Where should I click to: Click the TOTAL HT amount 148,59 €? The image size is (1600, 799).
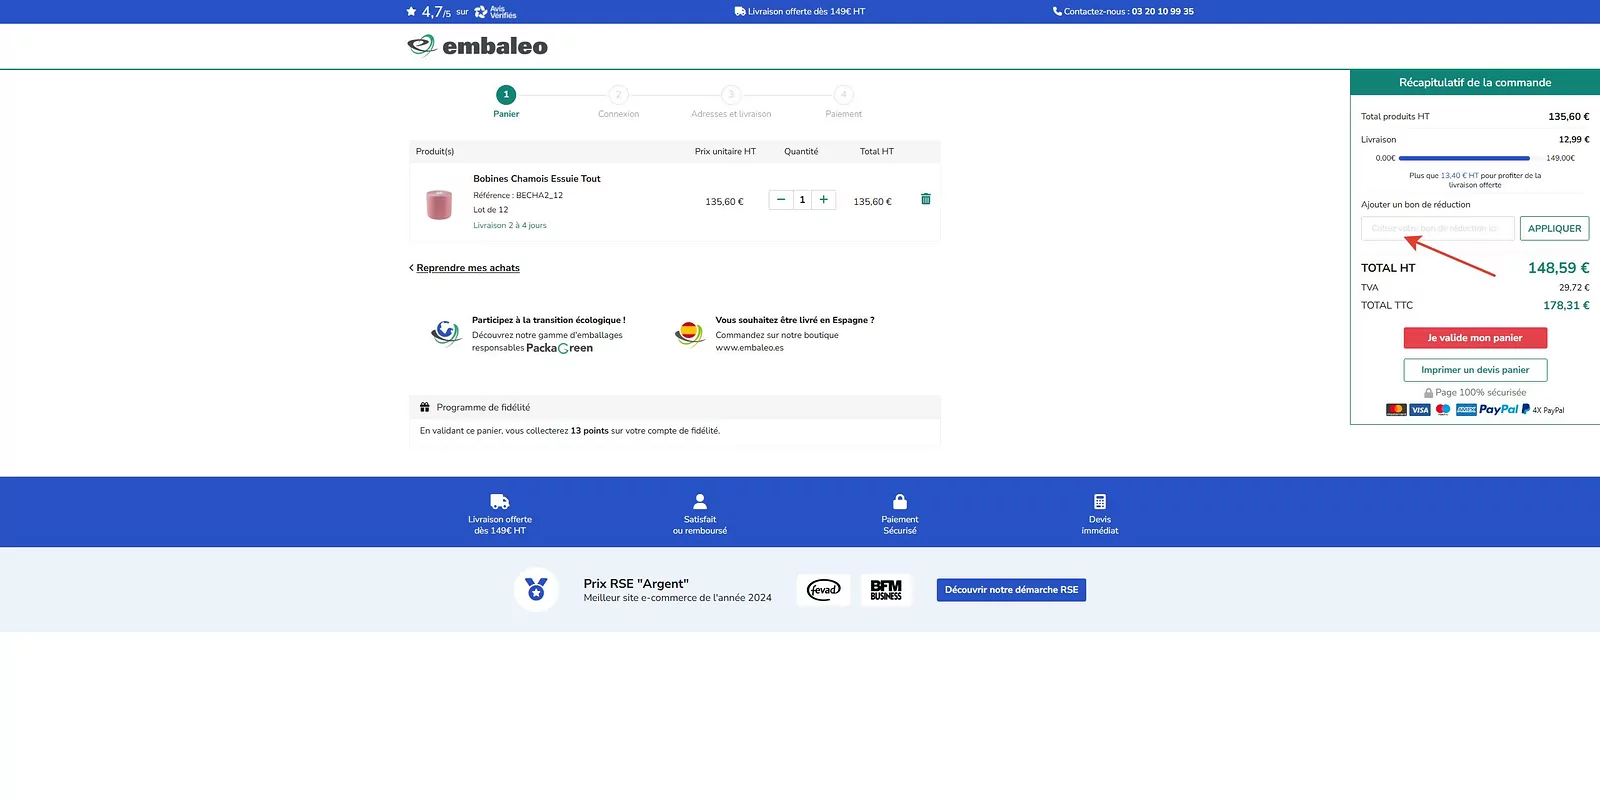pyautogui.click(x=1558, y=268)
